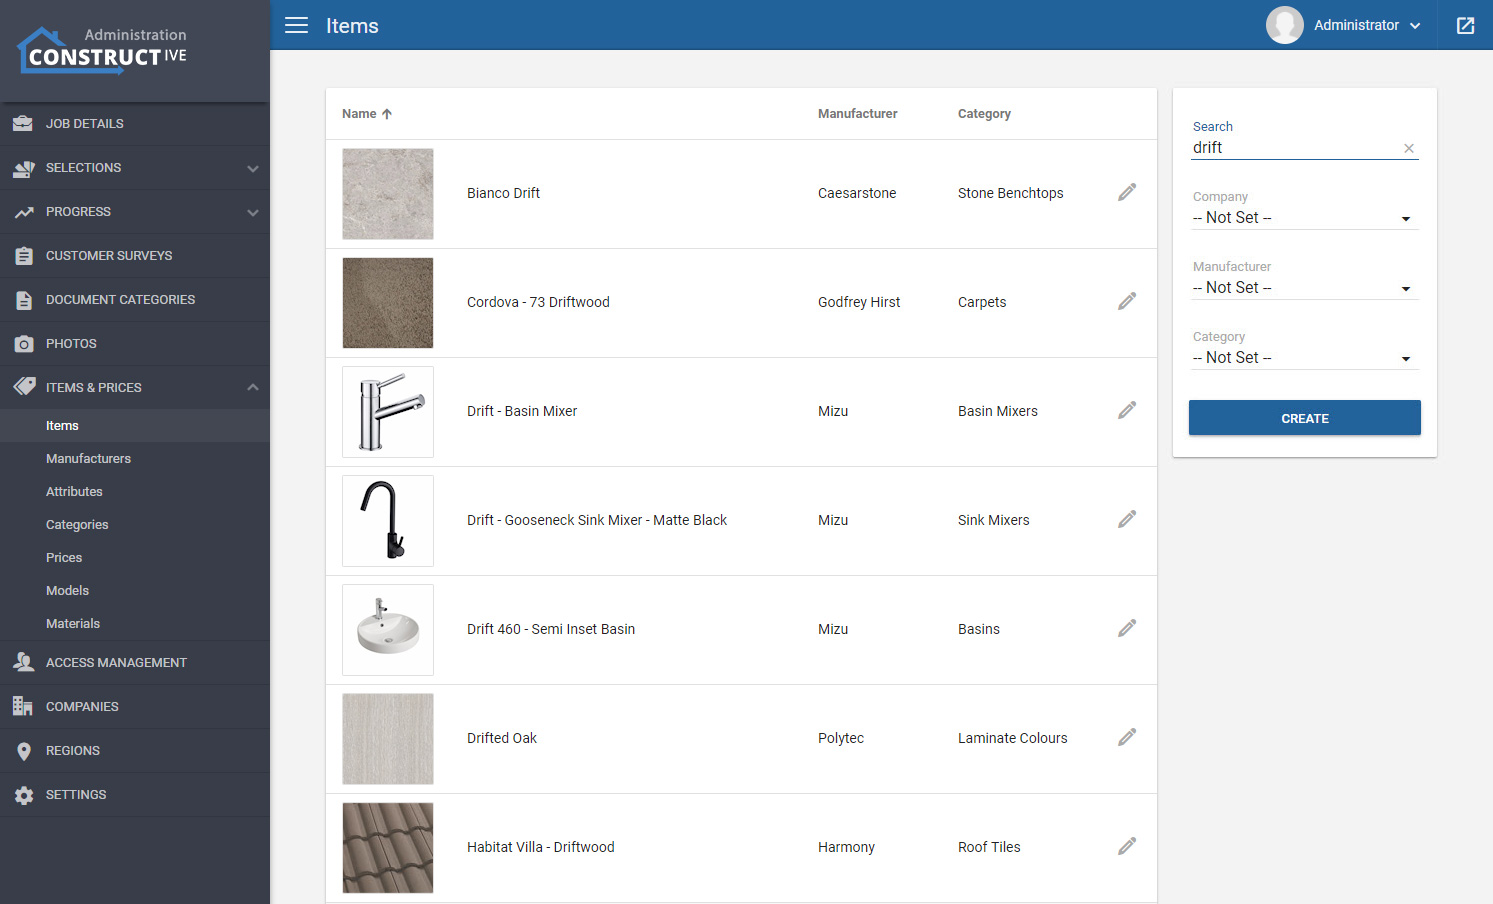Screen dimensions: 1493x904
Task: Edit the Bianco Drift item
Action: (1126, 193)
